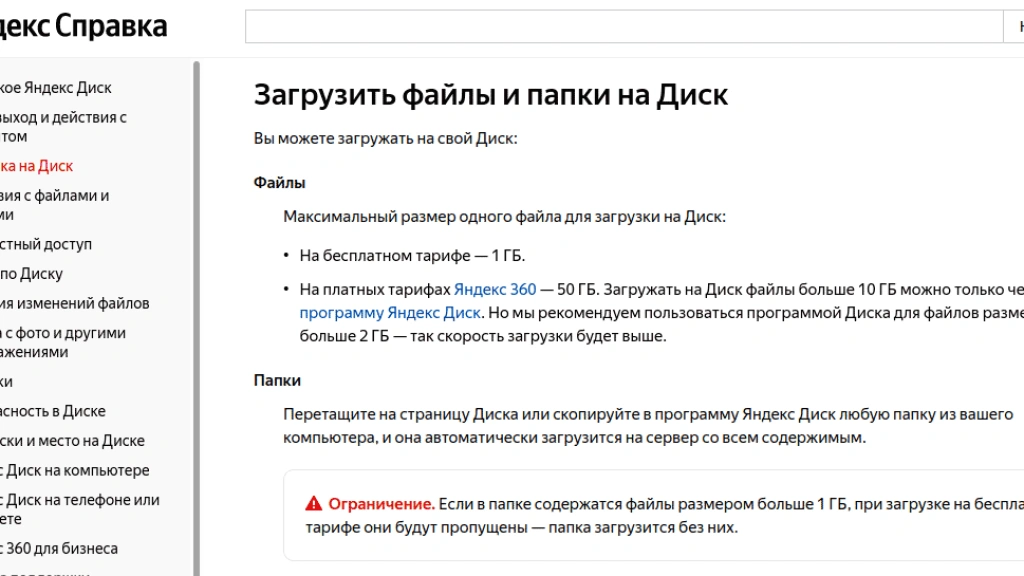Open the 'Яндекс Диск' sidebar item at top

click(56, 88)
